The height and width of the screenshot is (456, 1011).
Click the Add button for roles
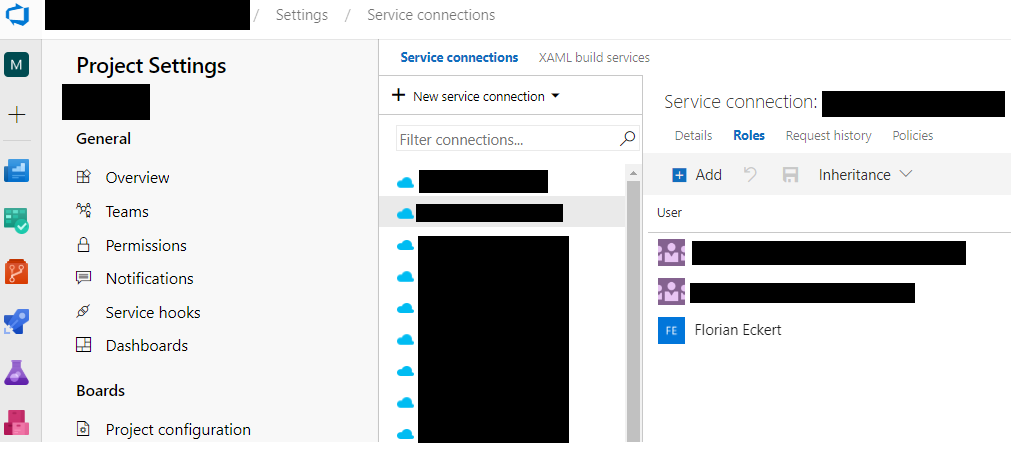pos(697,175)
